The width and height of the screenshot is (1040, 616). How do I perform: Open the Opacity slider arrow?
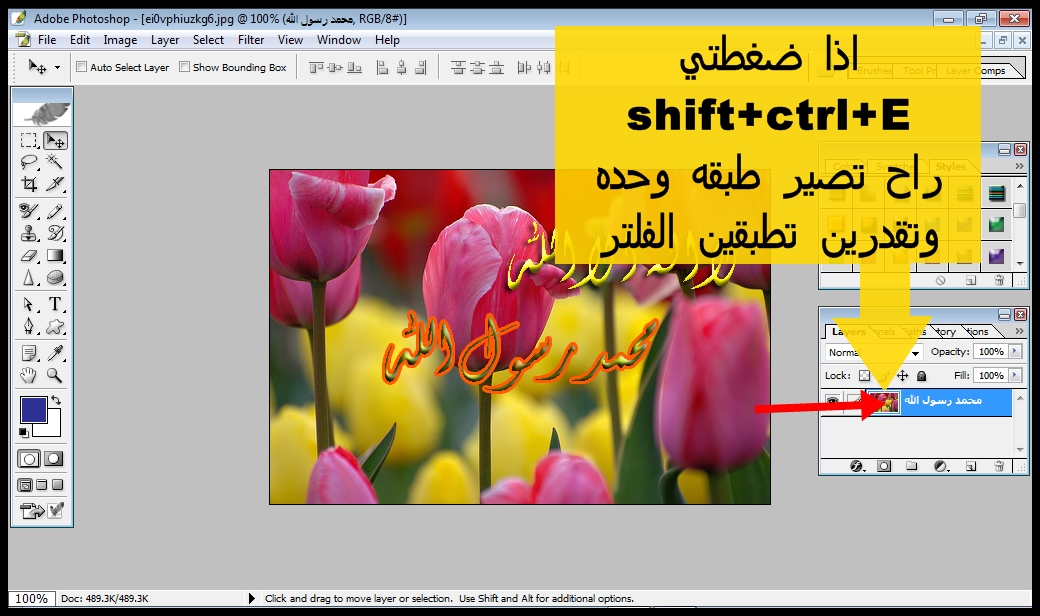pyautogui.click(x=1015, y=352)
